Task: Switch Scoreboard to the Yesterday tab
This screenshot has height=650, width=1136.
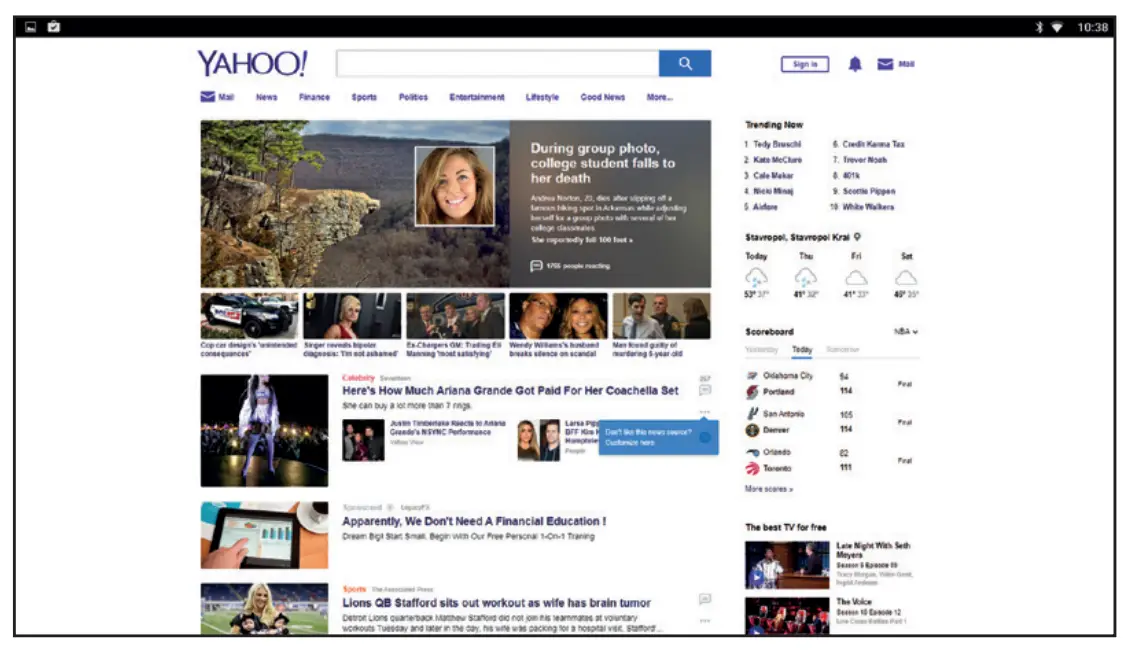Action: click(x=761, y=349)
